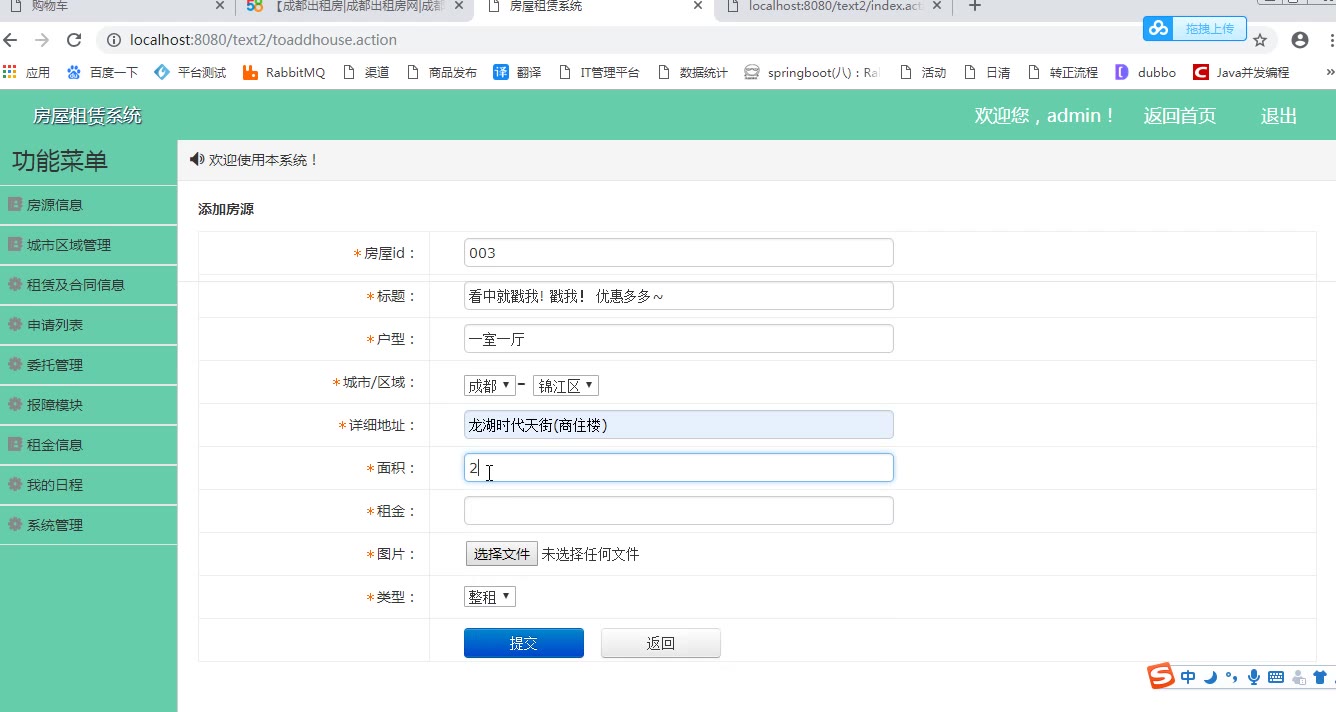Click the empty 租金 rent input field
This screenshot has height=712, width=1336.
point(679,511)
